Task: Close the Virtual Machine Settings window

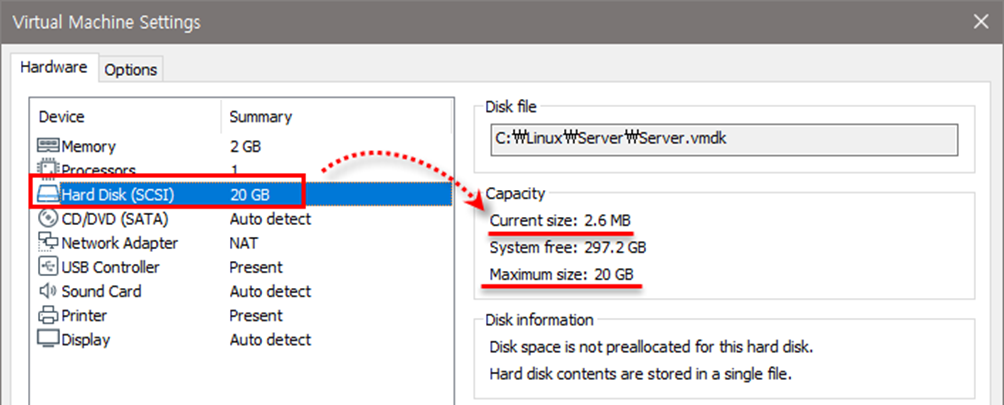Action: click(979, 20)
